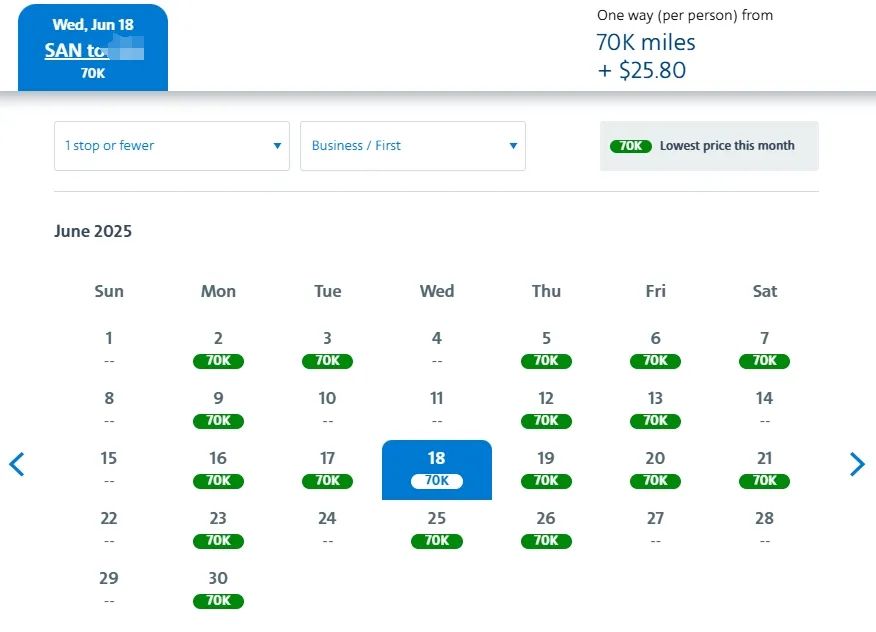876x632 pixels.
Task: Pick Tuesday June 3 fare
Action: [x=327, y=349]
